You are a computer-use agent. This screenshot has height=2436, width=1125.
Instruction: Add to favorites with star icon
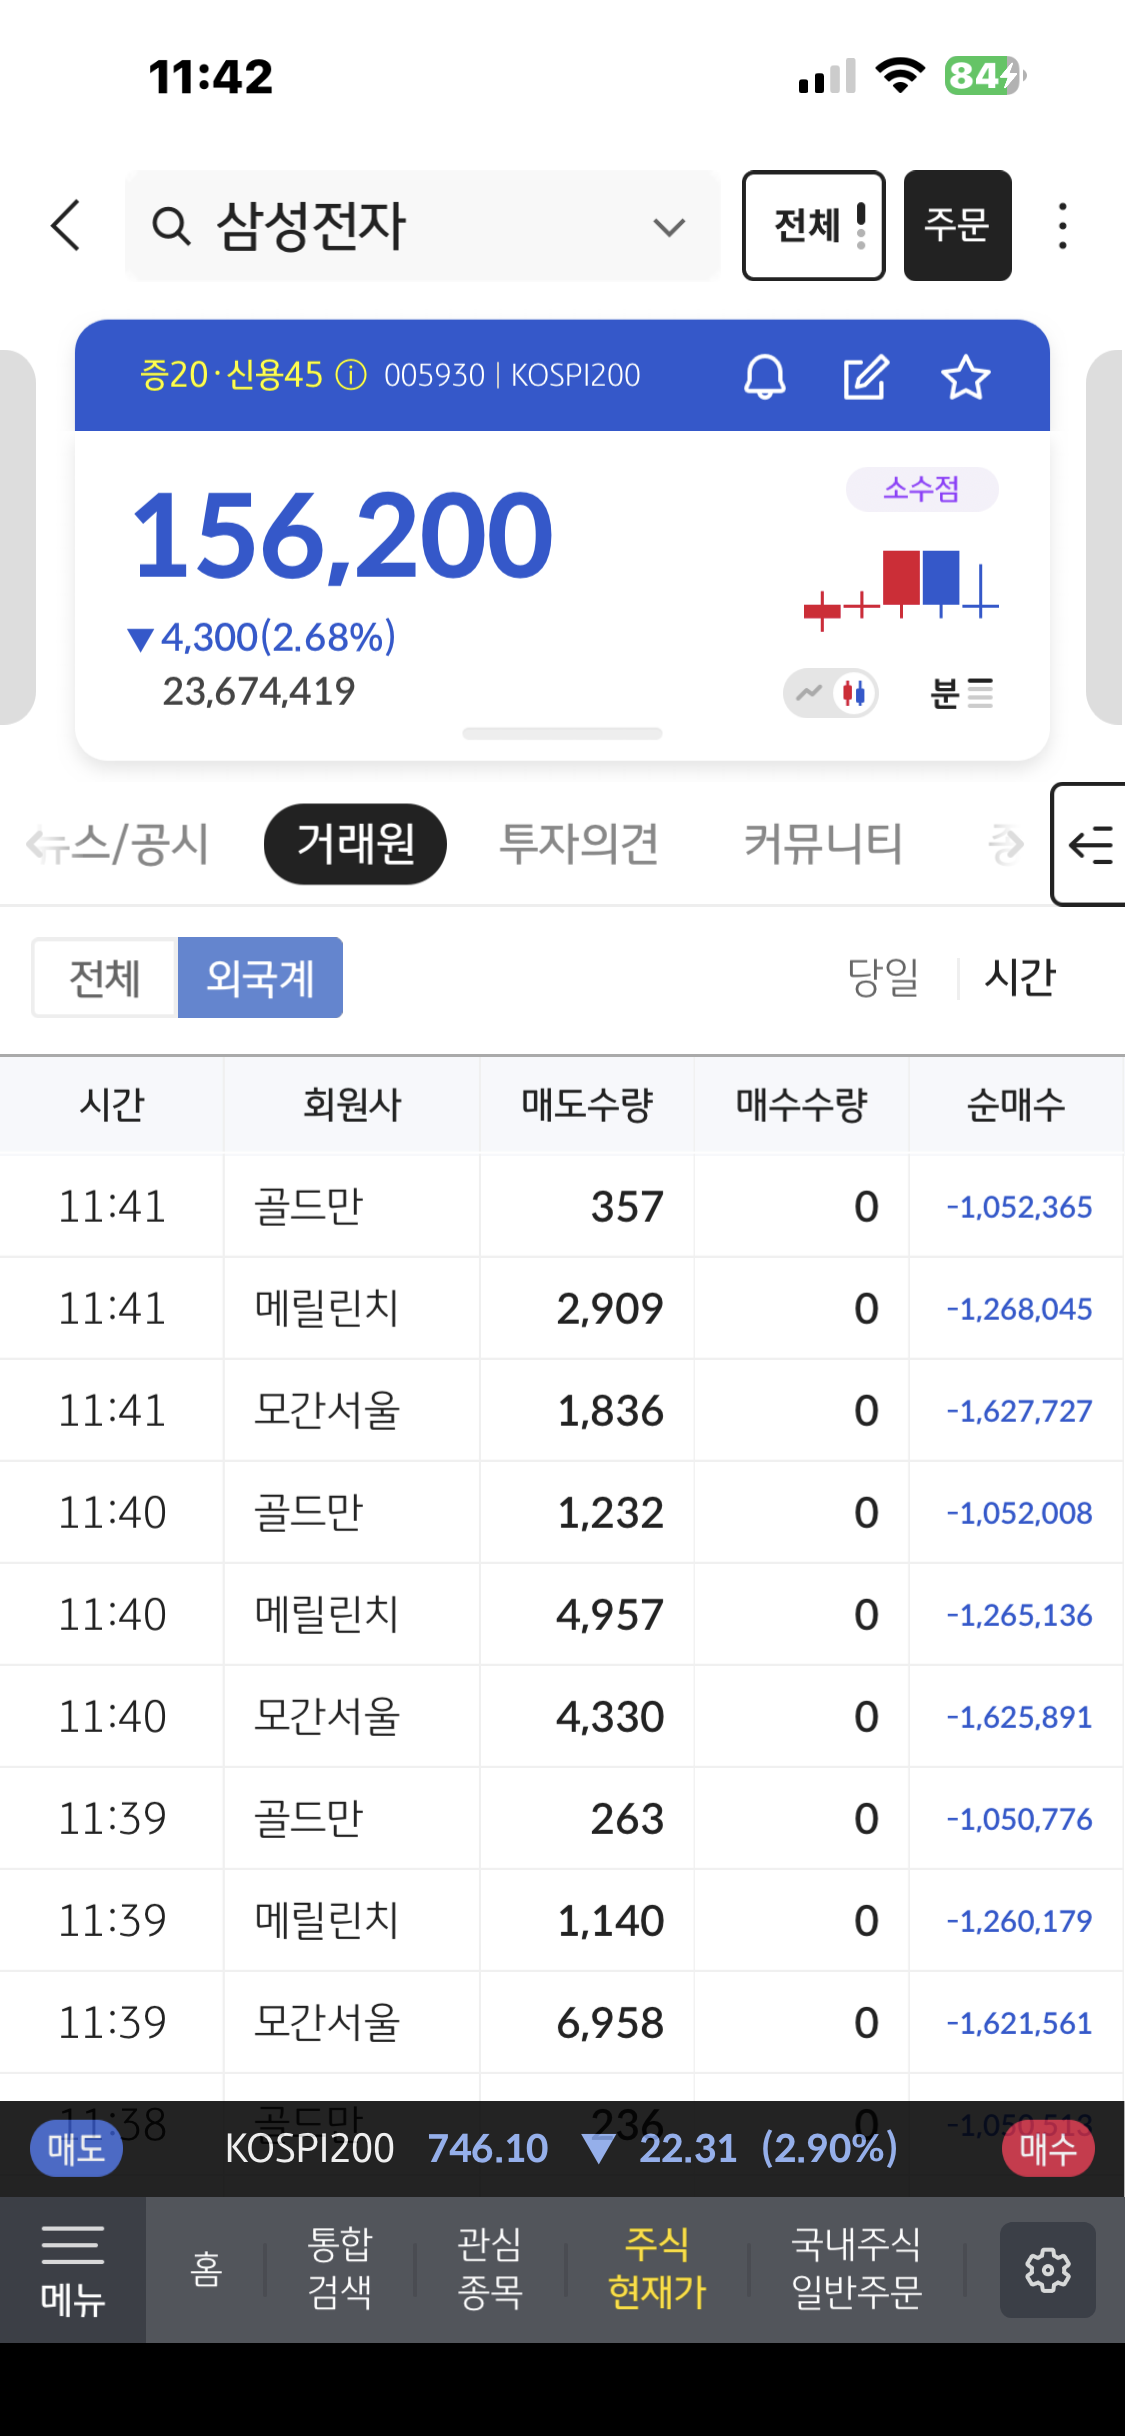[965, 377]
